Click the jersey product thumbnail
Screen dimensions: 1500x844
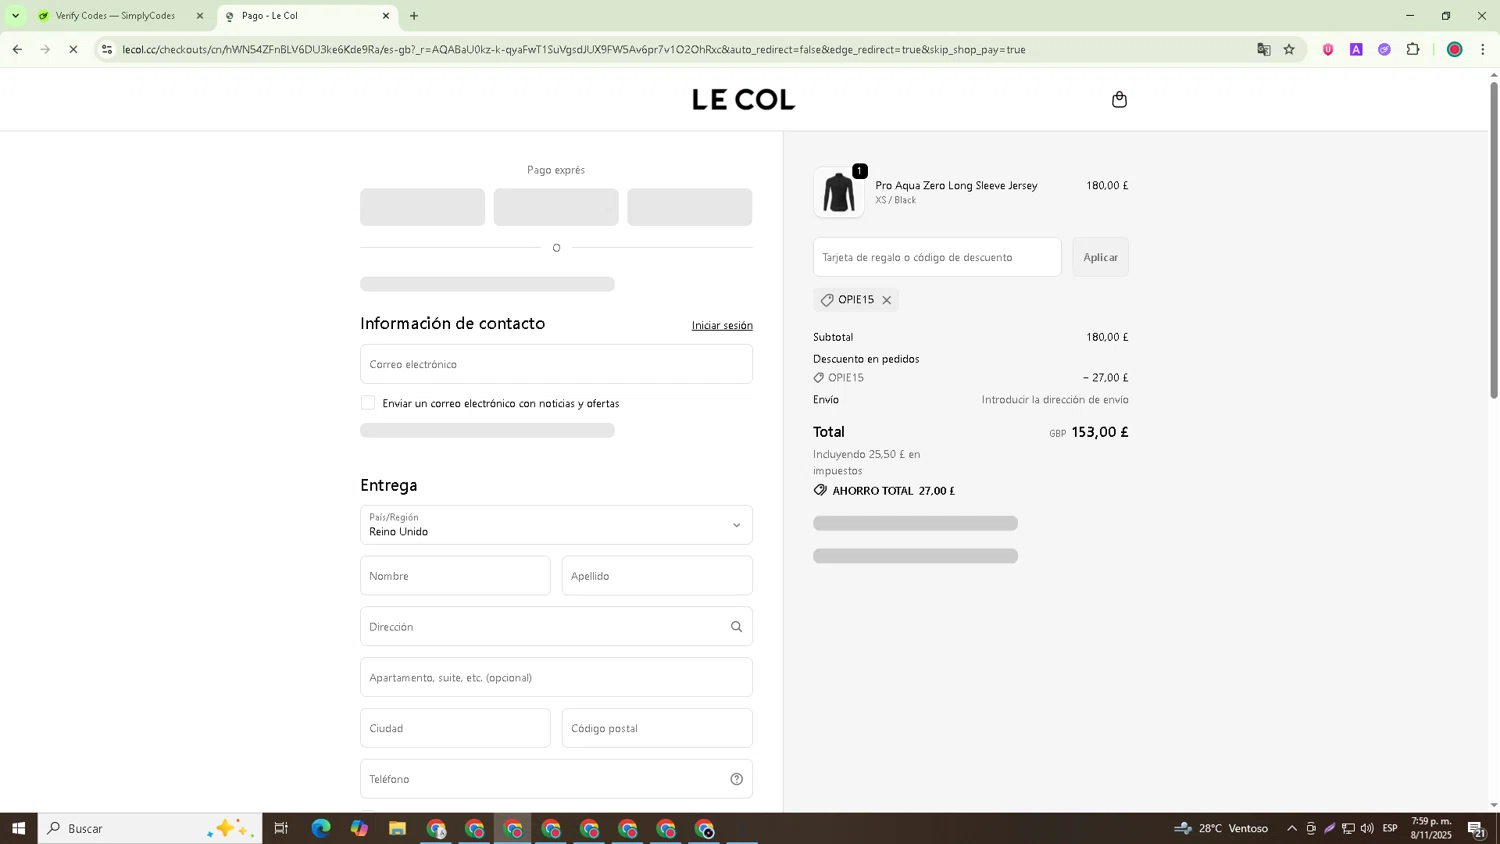click(x=838, y=192)
